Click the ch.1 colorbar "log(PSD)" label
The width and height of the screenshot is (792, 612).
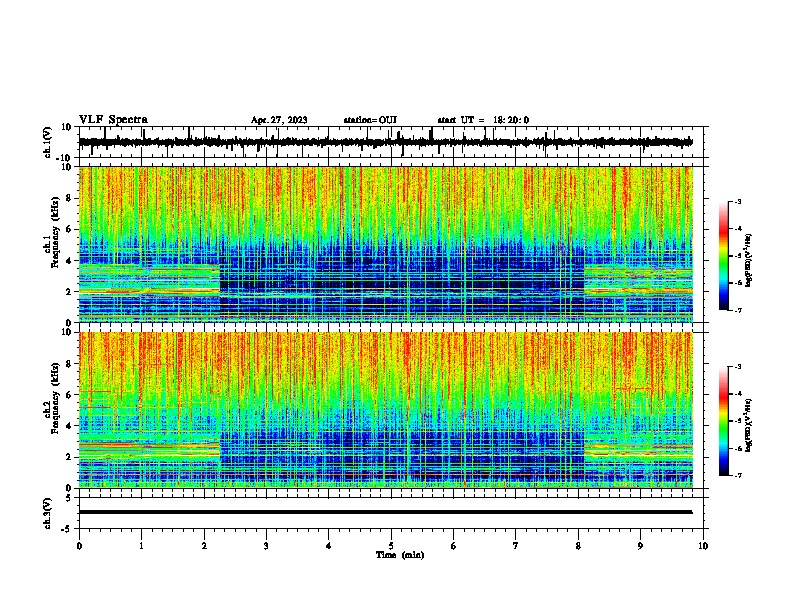748,260
